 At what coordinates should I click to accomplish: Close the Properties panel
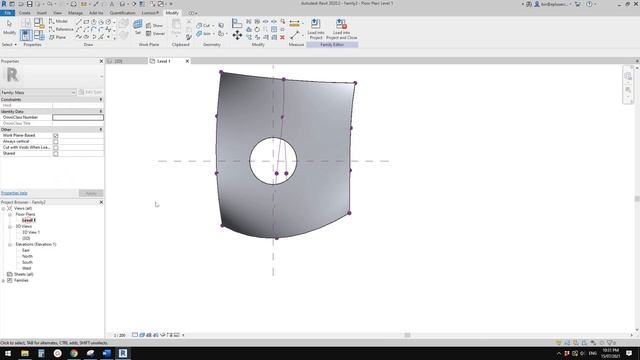click(x=101, y=61)
